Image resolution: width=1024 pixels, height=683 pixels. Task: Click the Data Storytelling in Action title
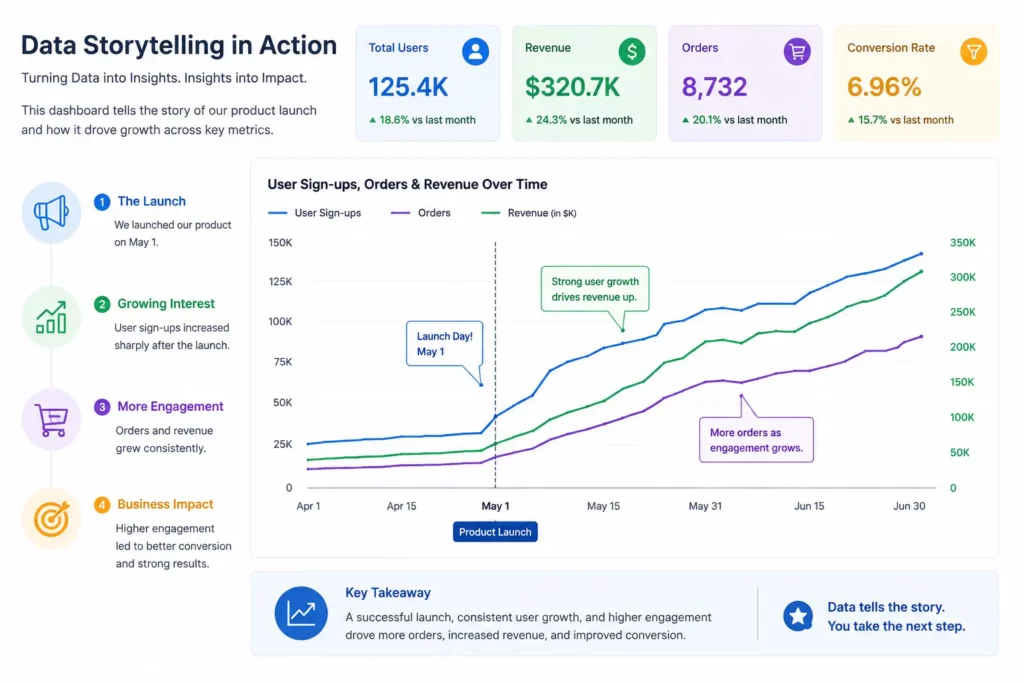point(179,46)
